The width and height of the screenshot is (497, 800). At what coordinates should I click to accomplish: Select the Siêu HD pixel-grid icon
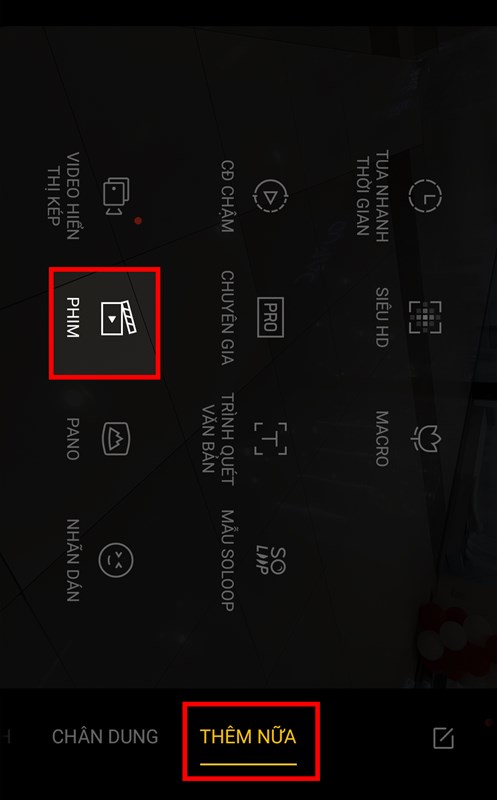click(425, 317)
